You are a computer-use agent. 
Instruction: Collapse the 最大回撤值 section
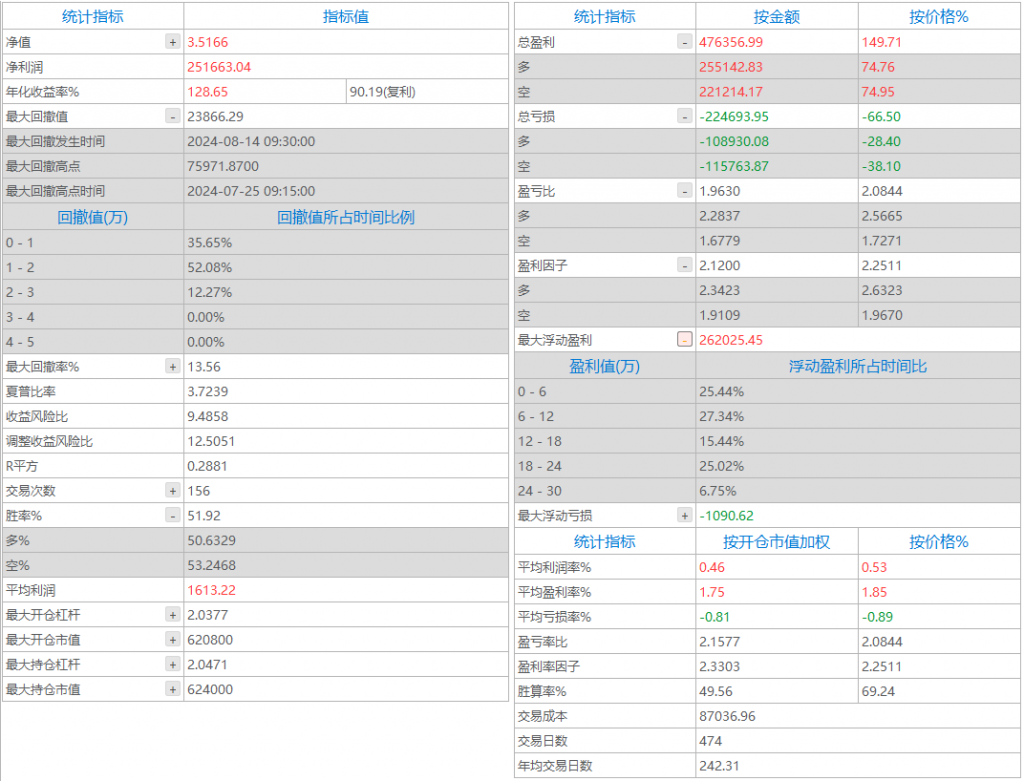173,116
